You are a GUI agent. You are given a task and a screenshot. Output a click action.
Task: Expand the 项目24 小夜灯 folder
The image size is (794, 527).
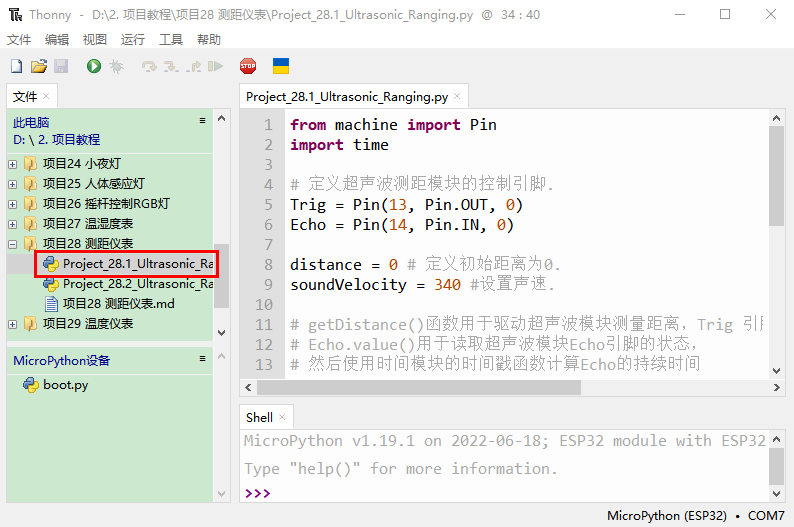[x=13, y=164]
